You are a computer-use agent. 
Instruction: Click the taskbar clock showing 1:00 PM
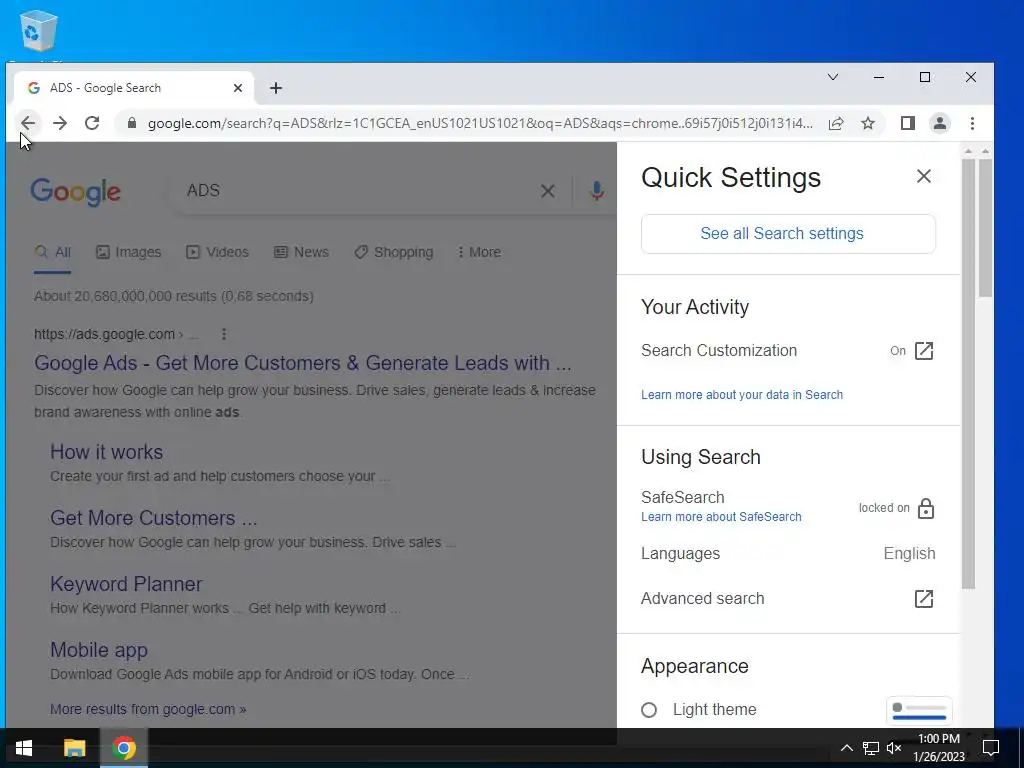939,748
